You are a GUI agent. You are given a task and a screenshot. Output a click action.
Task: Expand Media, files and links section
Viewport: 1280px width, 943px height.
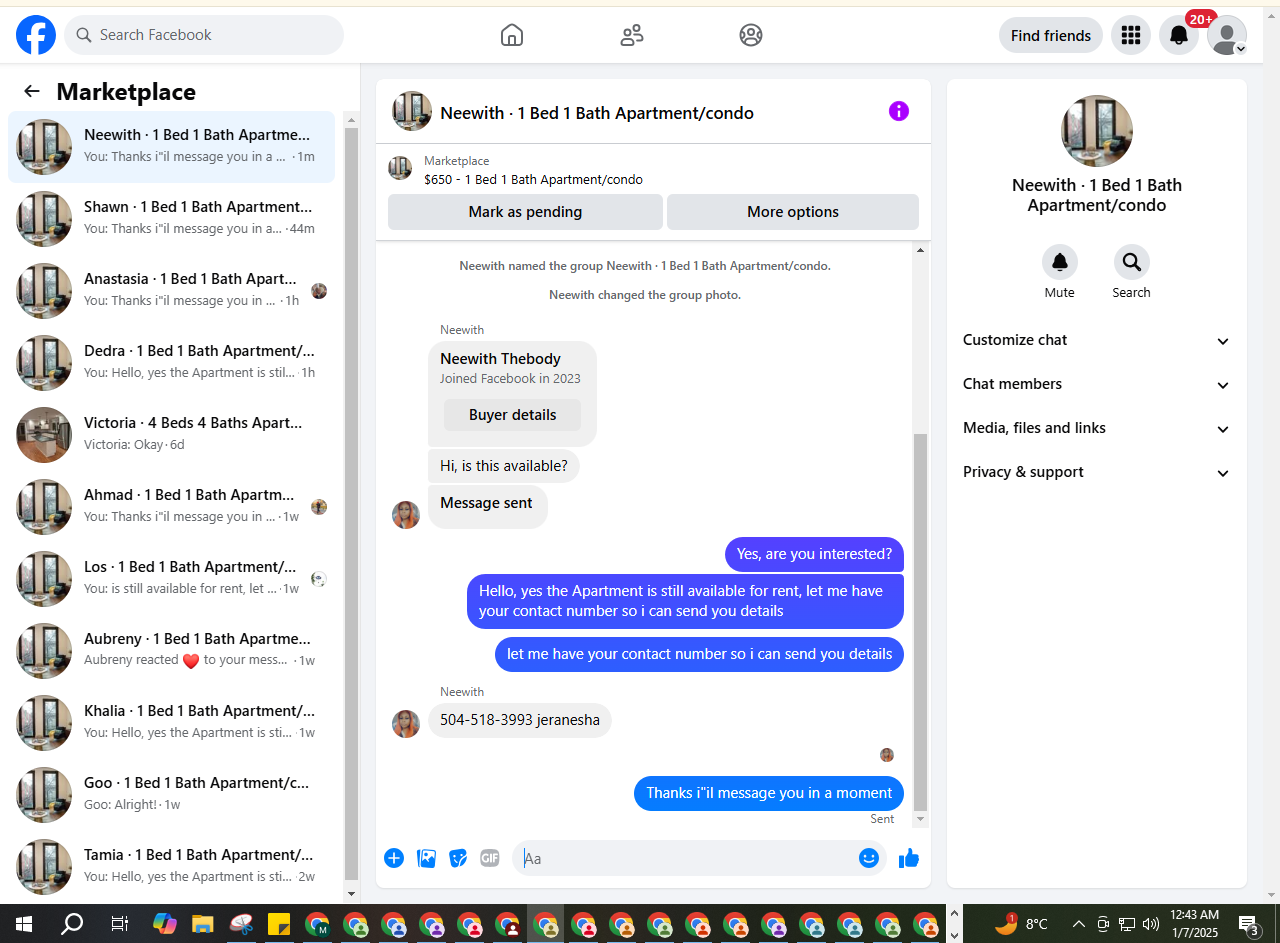[x=1097, y=428]
